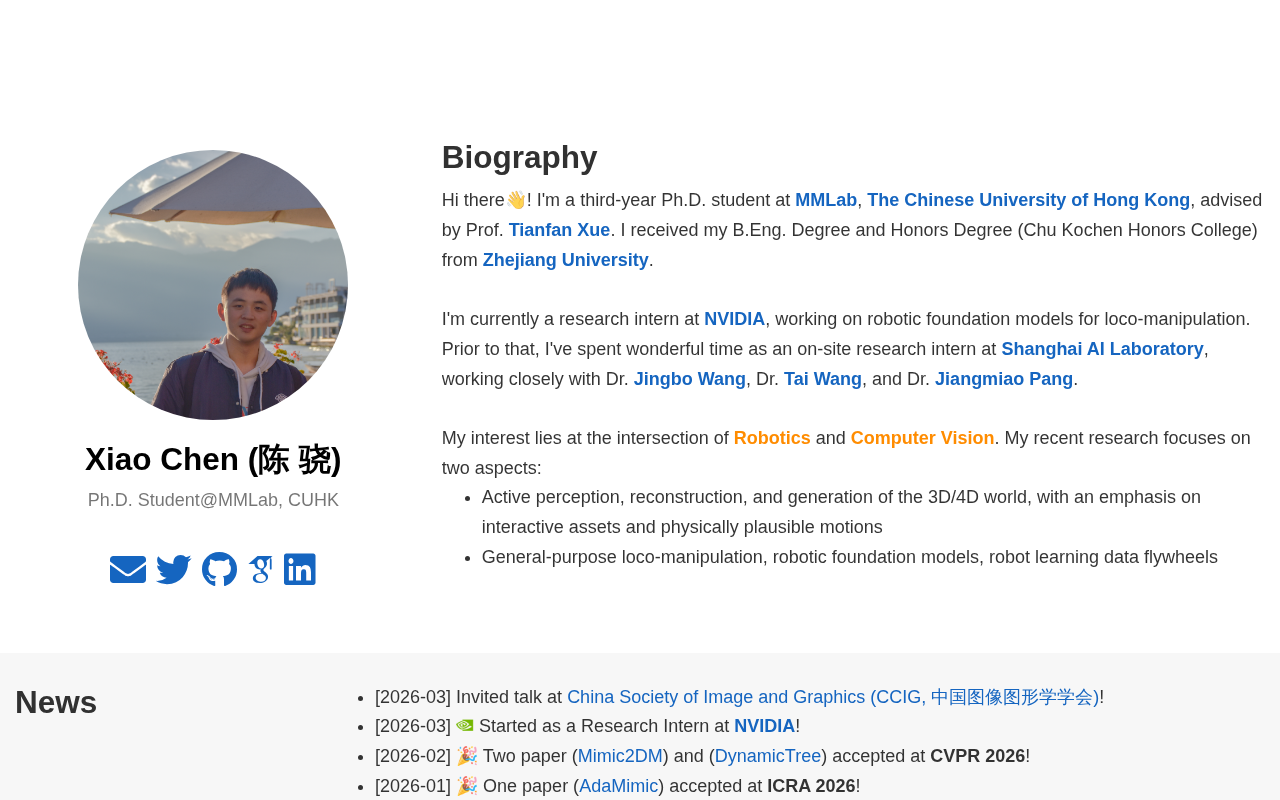Image resolution: width=1280 pixels, height=800 pixels.
Task: Visit Tai Wang's page
Action: pos(823,379)
